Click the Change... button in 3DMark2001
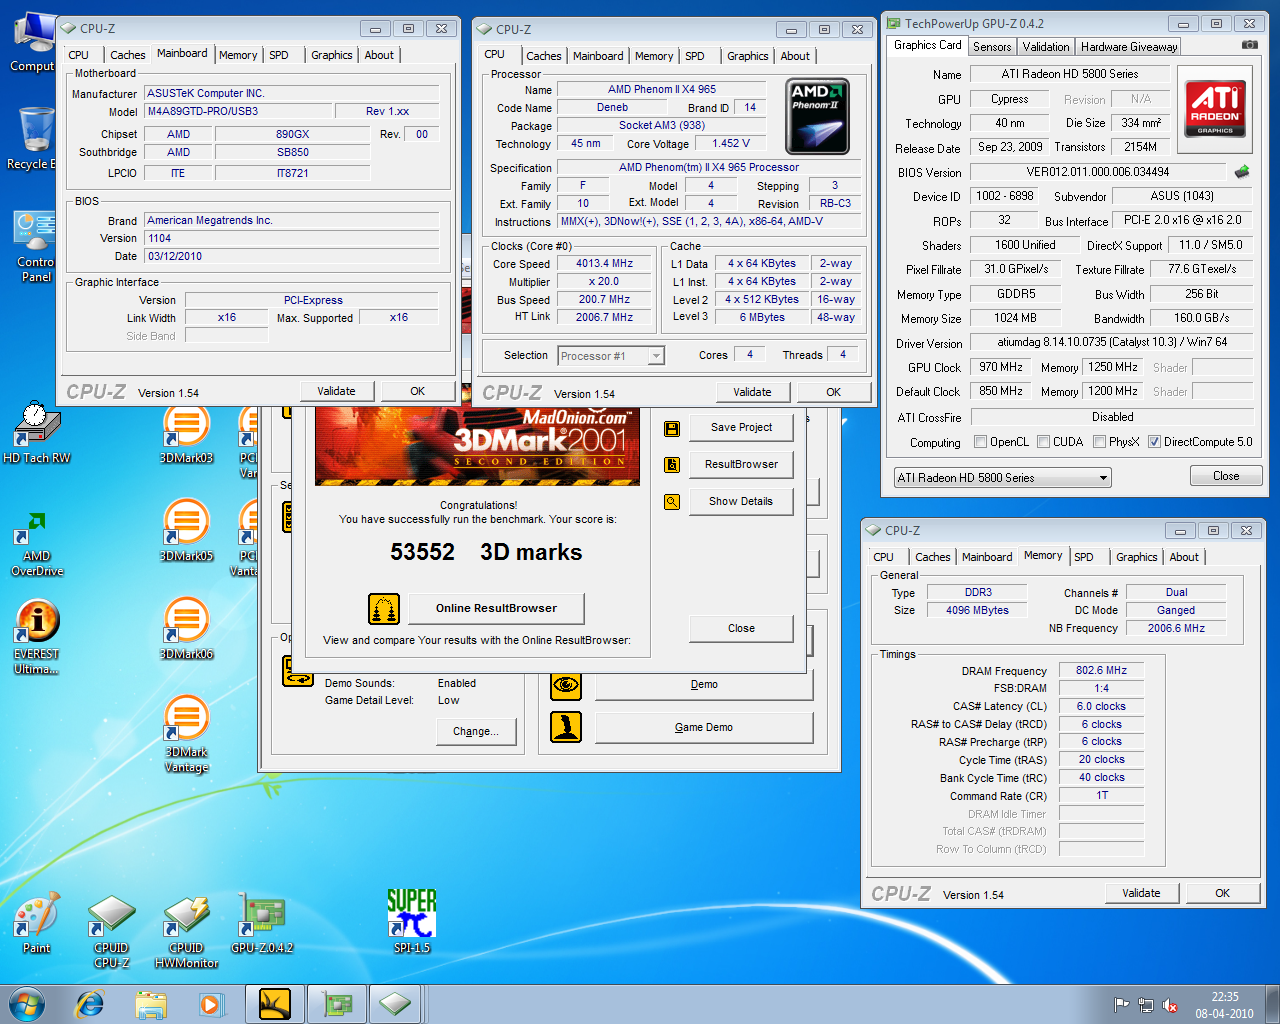The width and height of the screenshot is (1280, 1024). pos(476,732)
